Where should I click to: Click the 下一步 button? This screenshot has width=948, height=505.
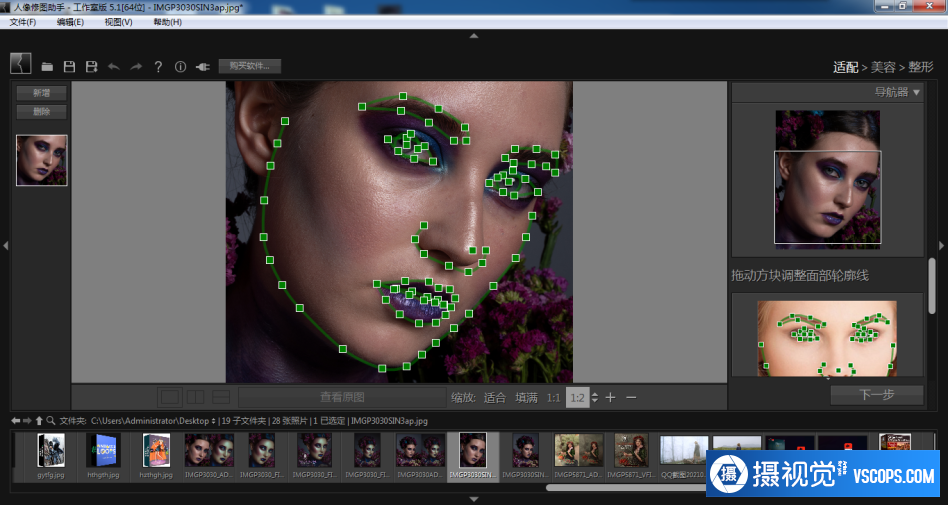point(877,395)
